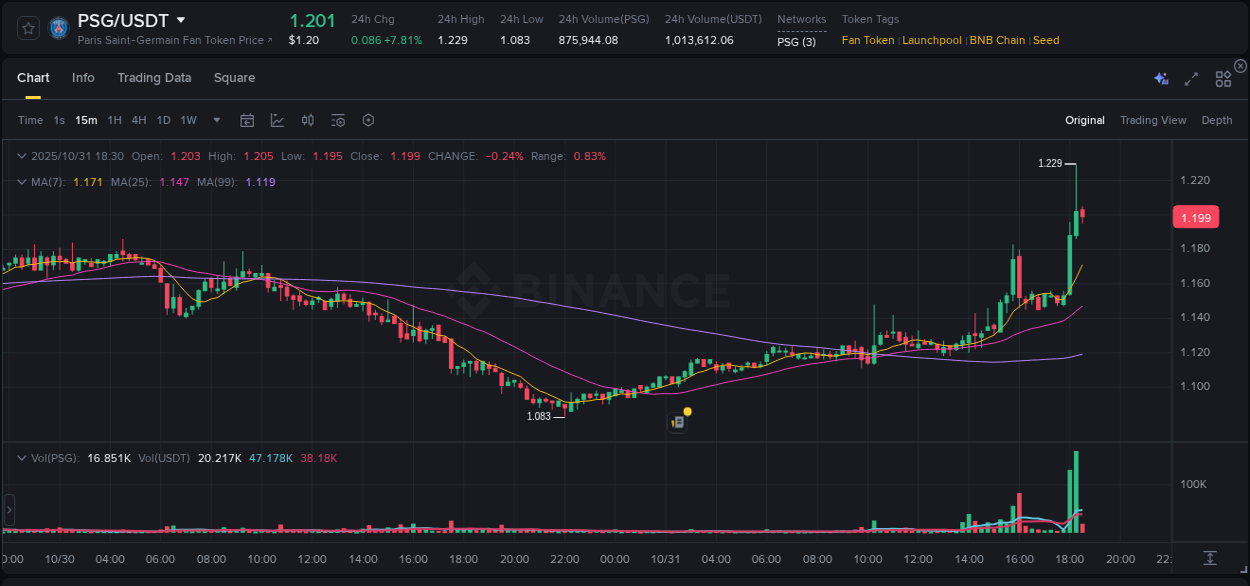The width and height of the screenshot is (1250, 586).
Task: Expand the chart to fullscreen
Action: (1190, 79)
